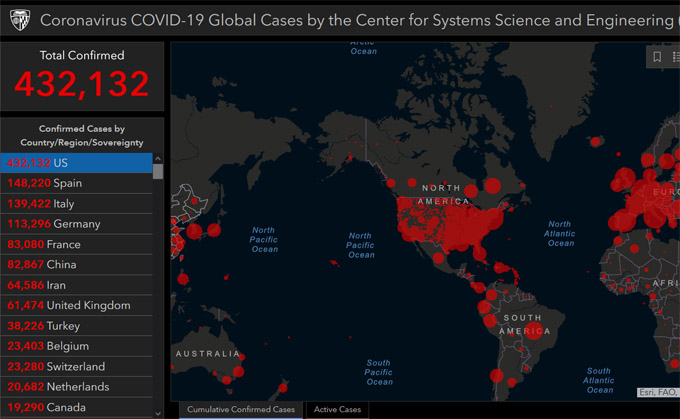The width and height of the screenshot is (680, 419).
Task: Switch to the Active Cases tab
Action: click(x=337, y=409)
